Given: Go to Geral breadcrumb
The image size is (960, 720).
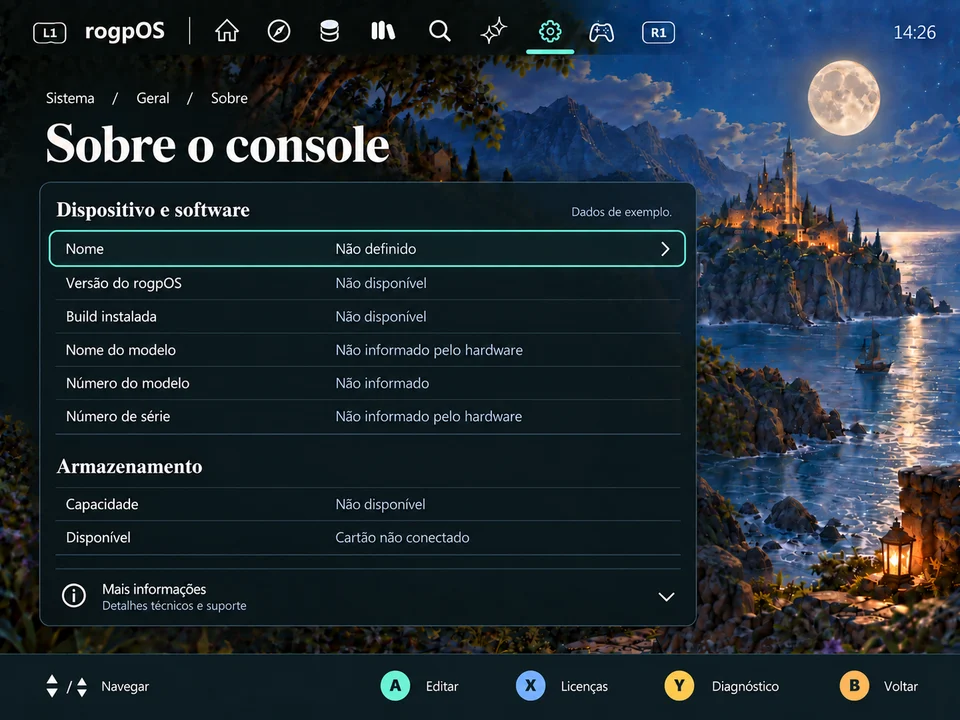Looking at the screenshot, I should 152,98.
